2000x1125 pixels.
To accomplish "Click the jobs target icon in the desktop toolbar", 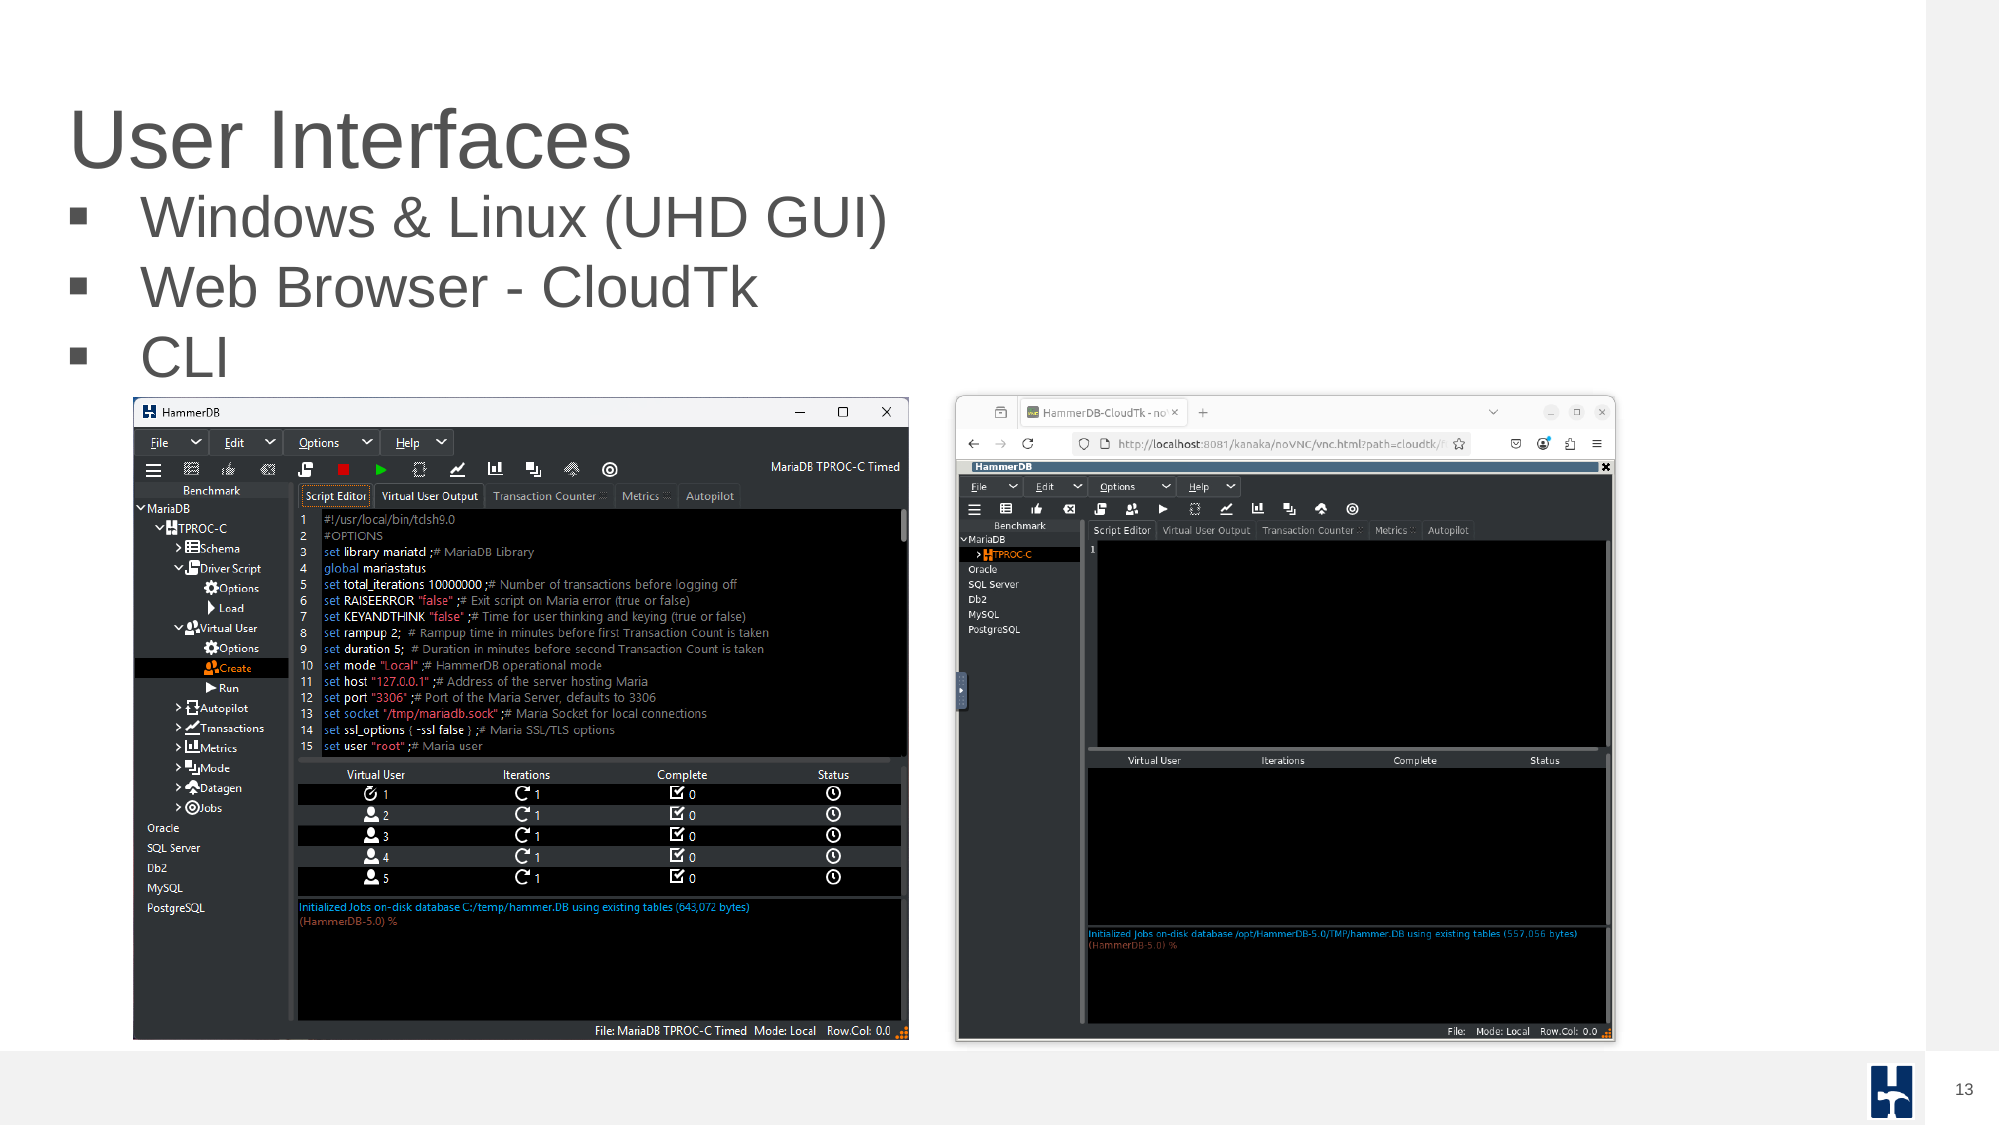I will tap(610, 469).
